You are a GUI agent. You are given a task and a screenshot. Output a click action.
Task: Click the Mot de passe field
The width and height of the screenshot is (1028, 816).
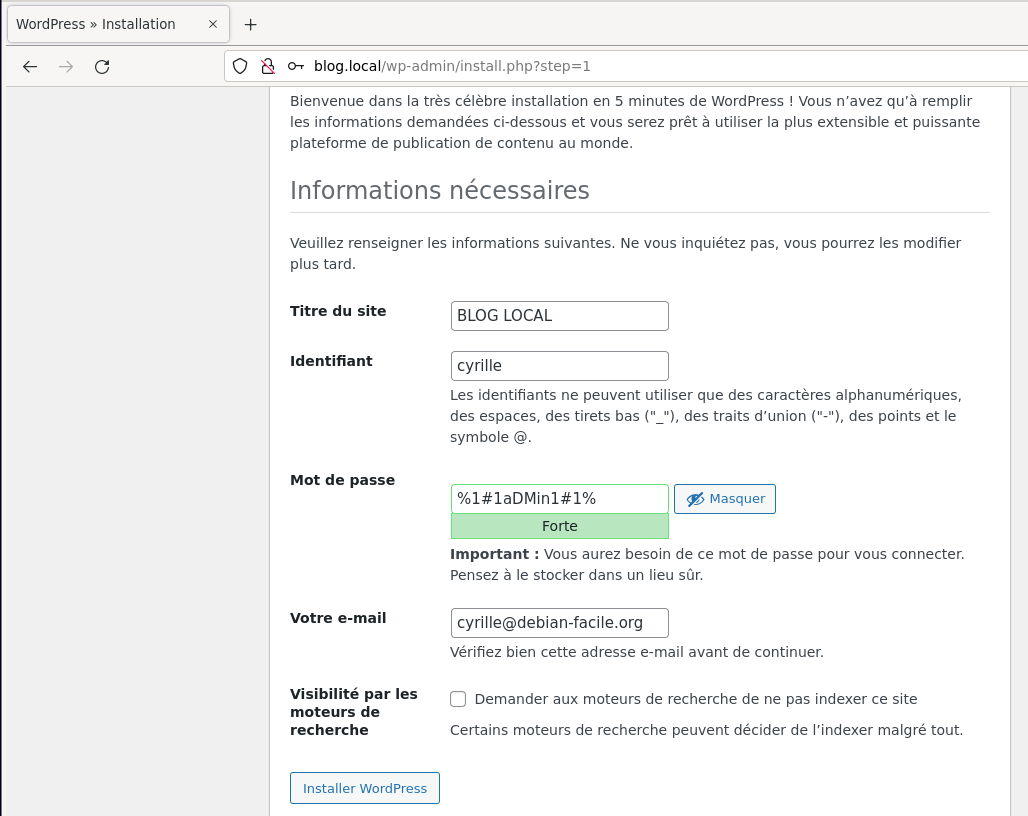[559, 499]
